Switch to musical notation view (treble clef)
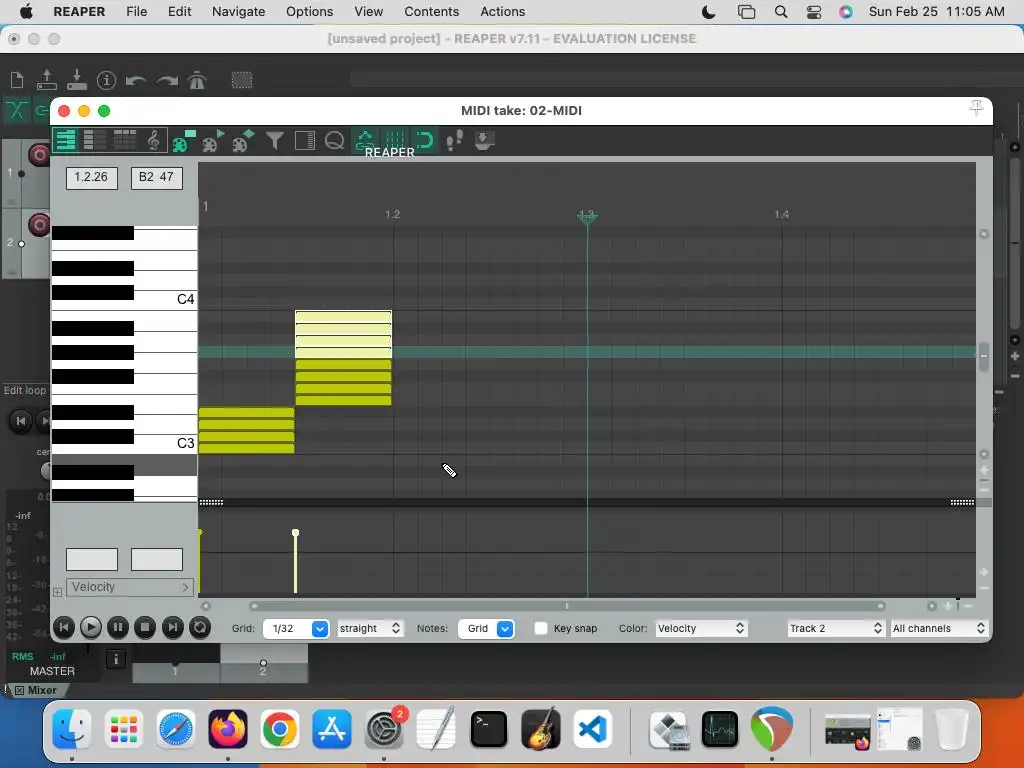This screenshot has height=768, width=1024. [153, 140]
